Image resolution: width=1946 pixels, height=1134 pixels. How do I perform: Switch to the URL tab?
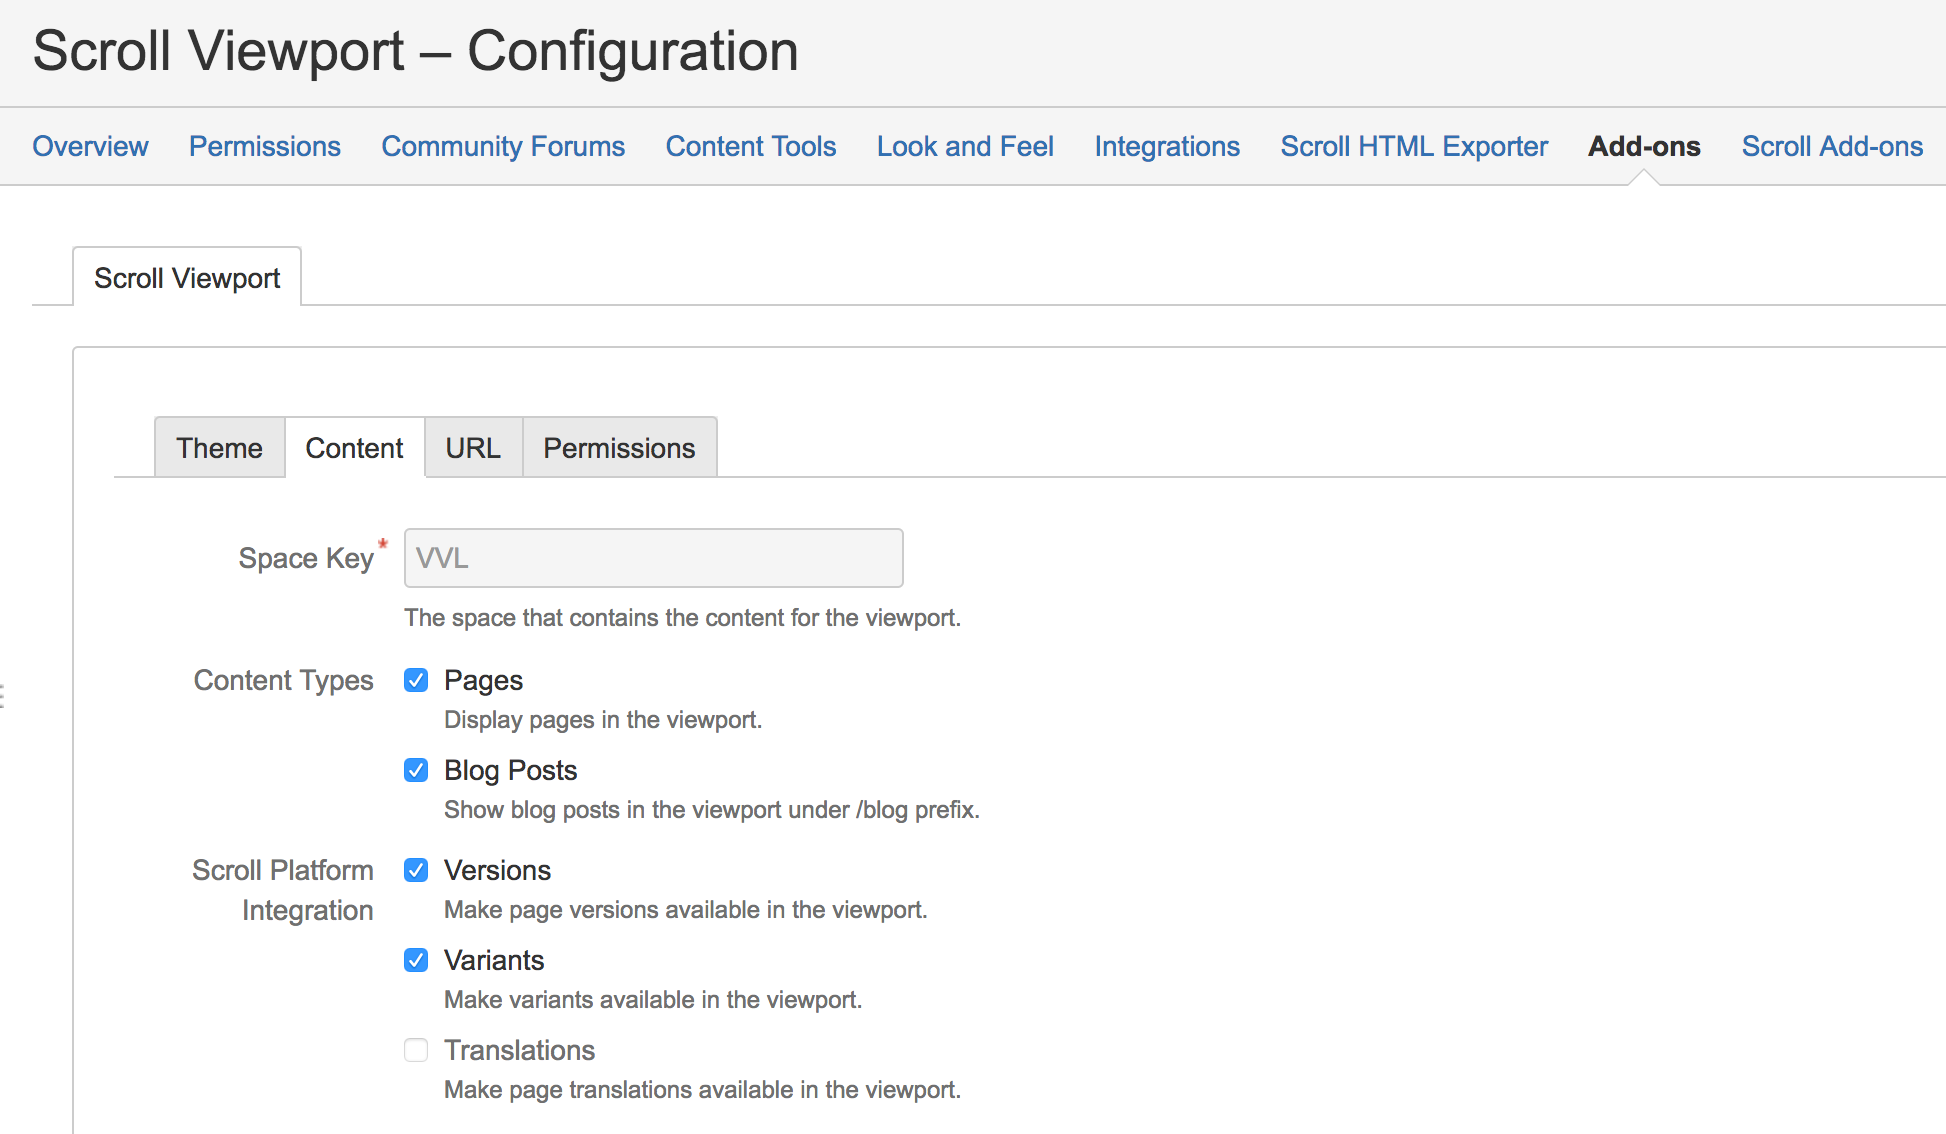tap(473, 448)
